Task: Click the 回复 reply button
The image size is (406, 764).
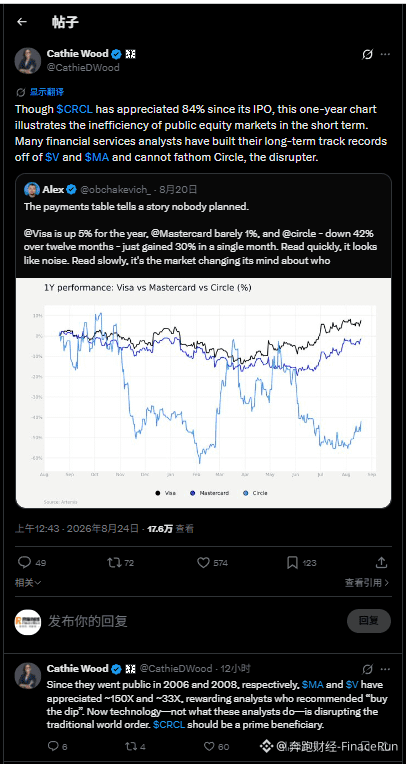Action: 369,621
